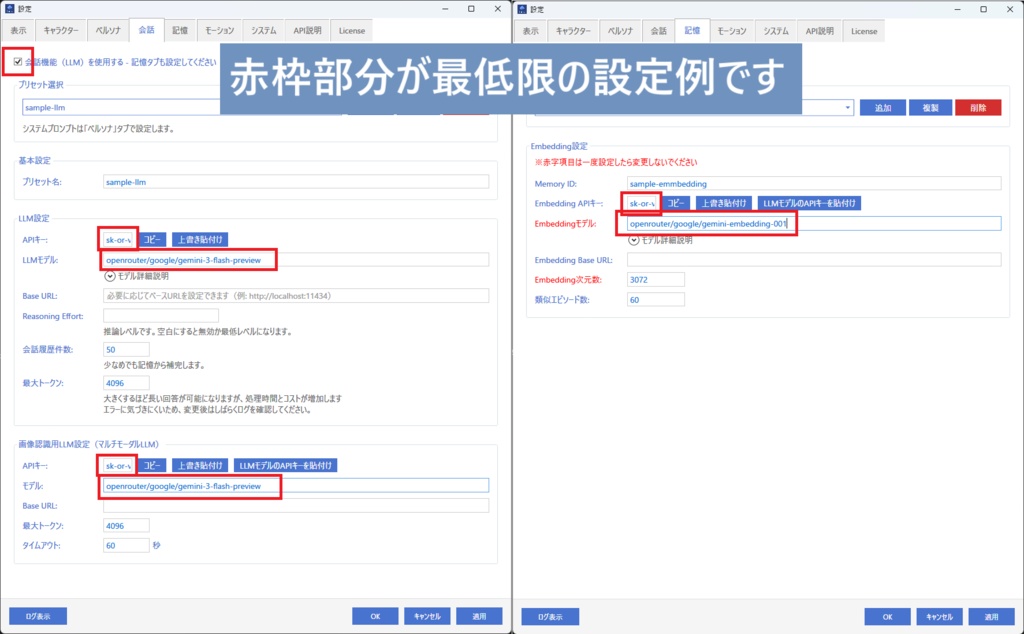Viewport: 1024px width, 634px height.
Task: Click 適用 in right settings window
Action: [991, 617]
